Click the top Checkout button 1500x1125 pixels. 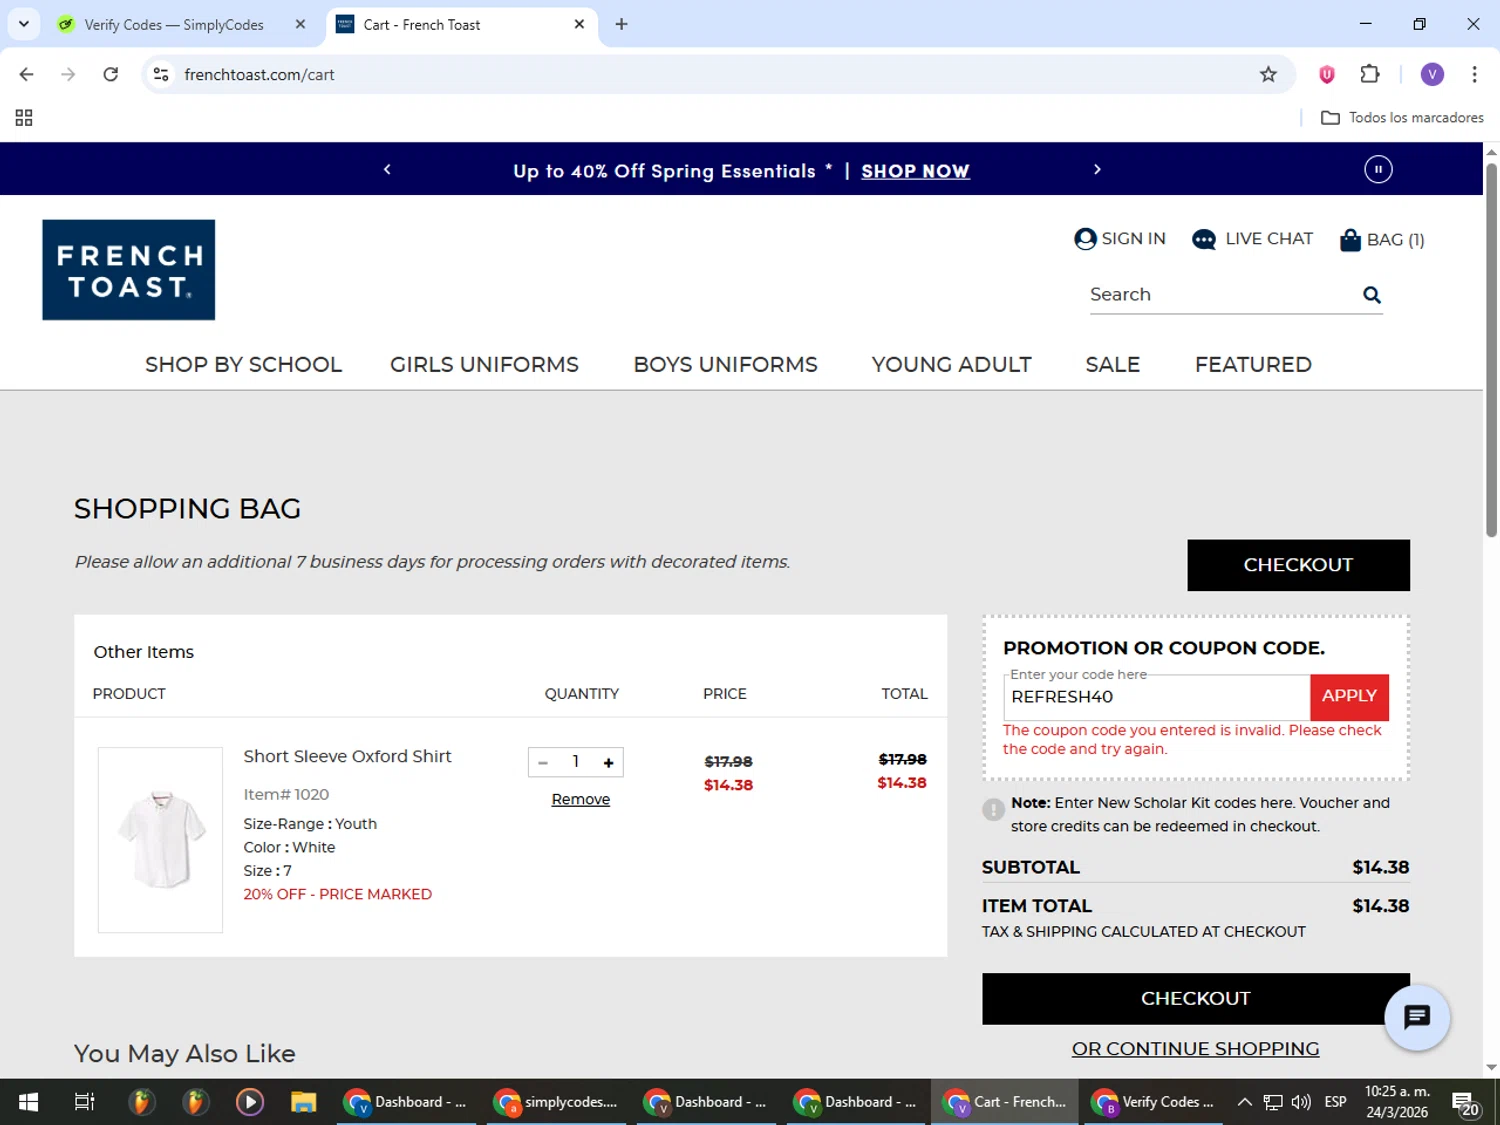1298,565
